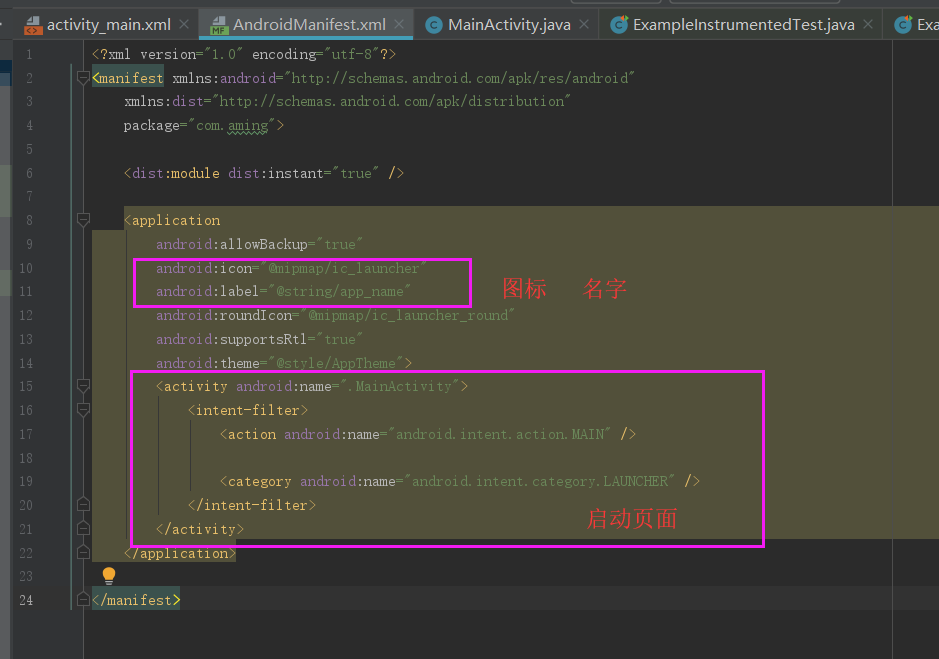Click the @string/app_name label value
Image resolution: width=939 pixels, height=659 pixels.
(x=339, y=292)
